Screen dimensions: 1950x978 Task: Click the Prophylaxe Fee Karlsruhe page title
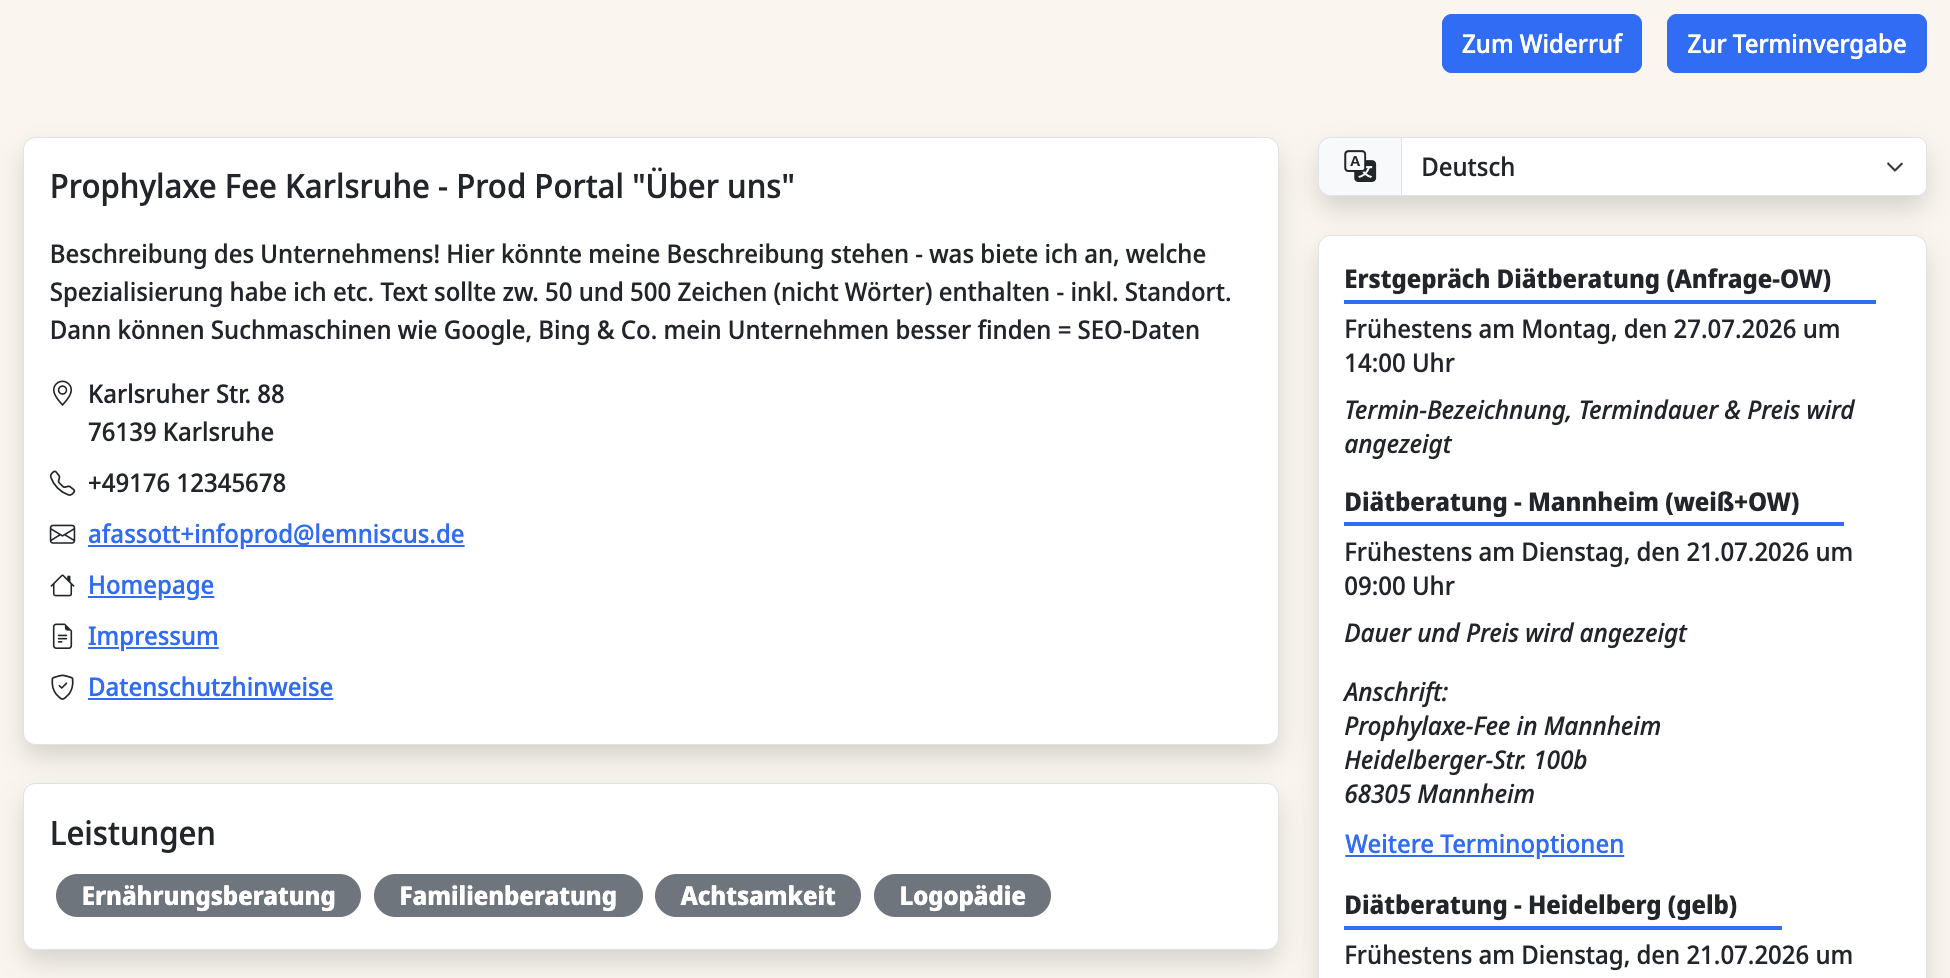(x=422, y=186)
